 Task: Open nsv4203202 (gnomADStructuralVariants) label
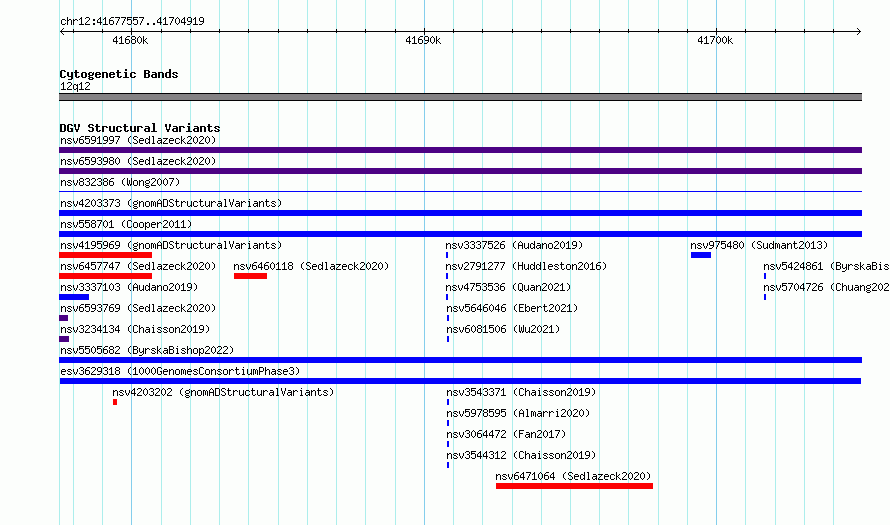point(223,392)
